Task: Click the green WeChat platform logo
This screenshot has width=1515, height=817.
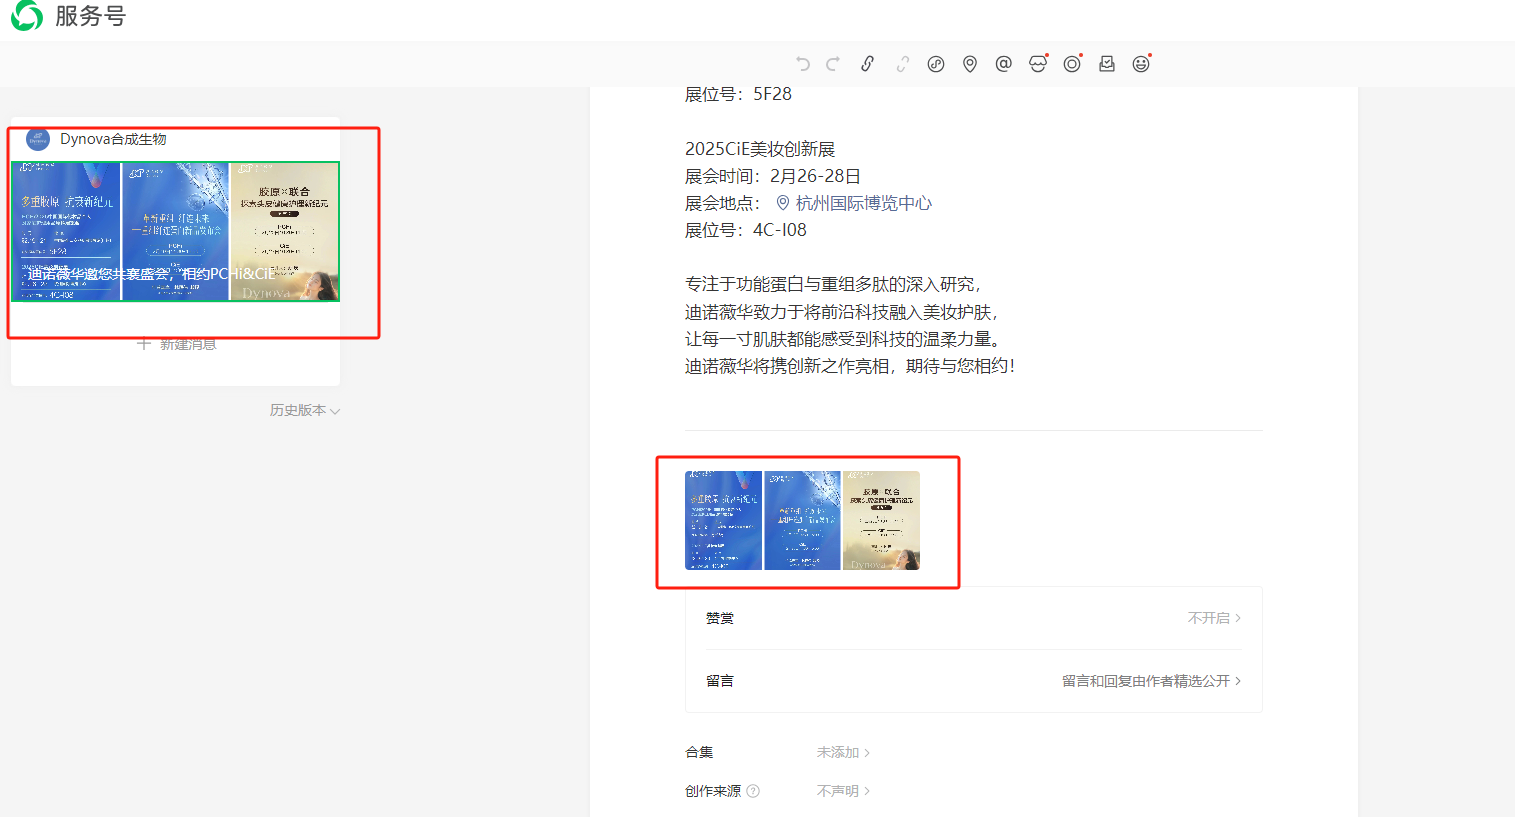Action: [x=27, y=16]
